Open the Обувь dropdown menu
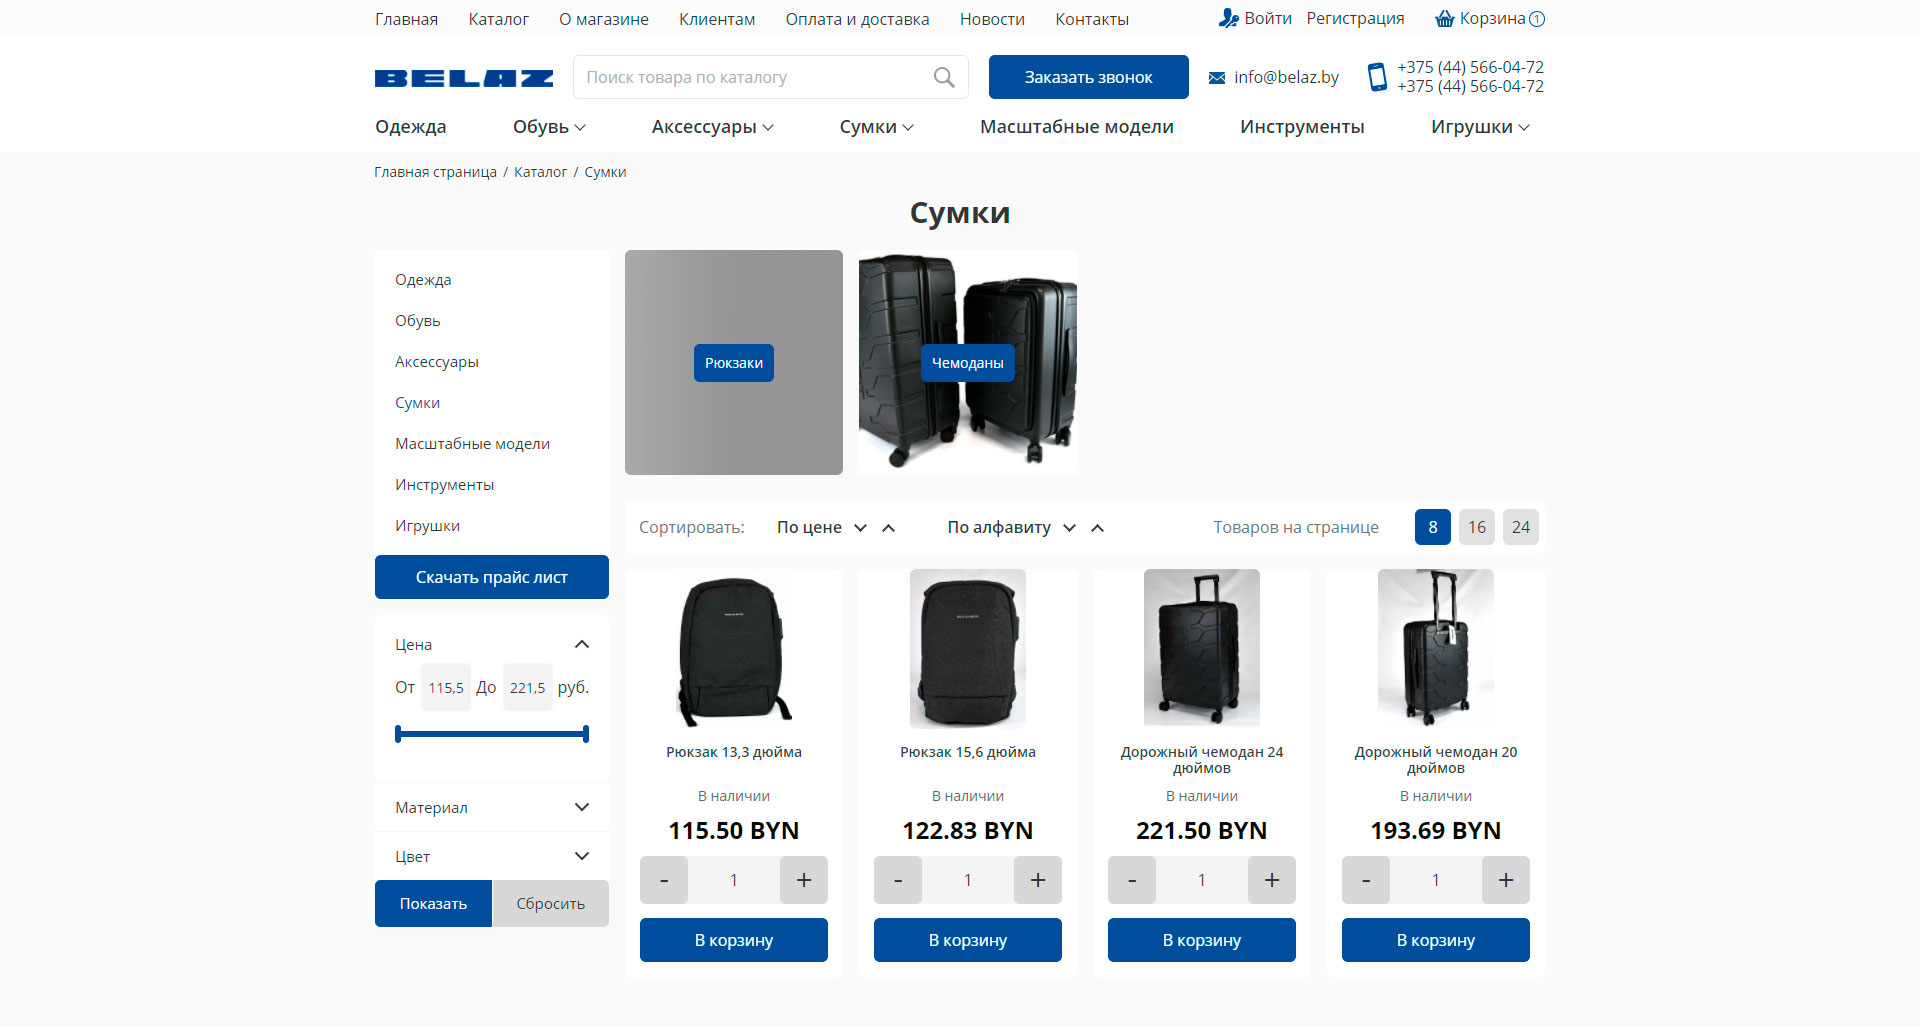The width and height of the screenshot is (1920, 1027). (549, 127)
